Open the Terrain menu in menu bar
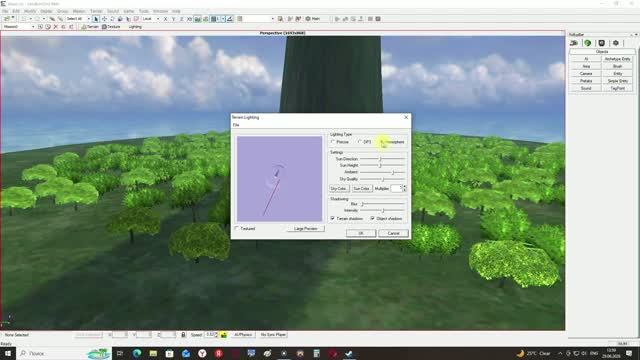640x360 pixels. click(x=96, y=11)
